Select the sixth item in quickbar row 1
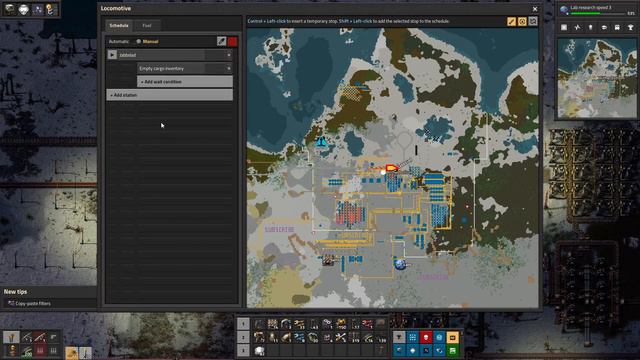This screenshot has width=640, height=360. coord(327,324)
